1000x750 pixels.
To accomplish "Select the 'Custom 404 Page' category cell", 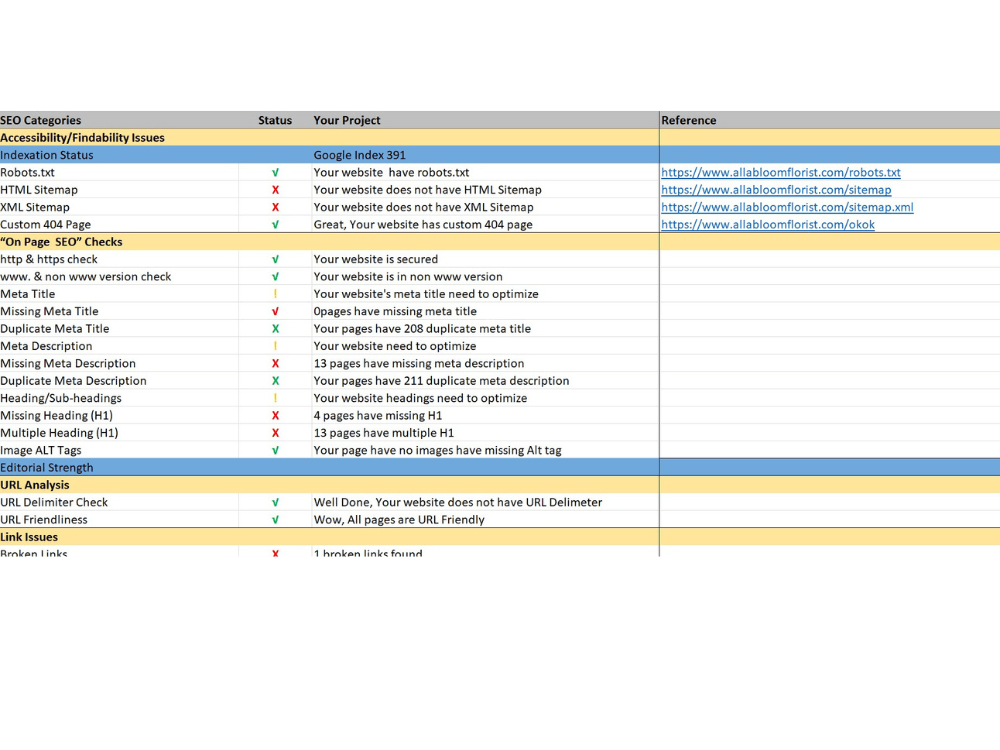I will tap(119, 224).
